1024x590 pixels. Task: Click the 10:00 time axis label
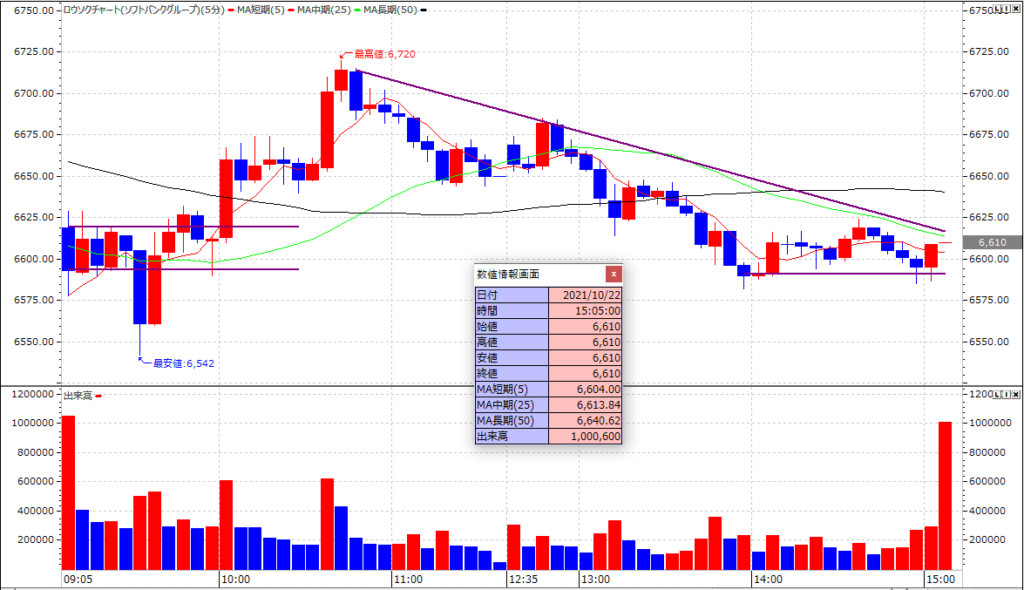point(236,580)
